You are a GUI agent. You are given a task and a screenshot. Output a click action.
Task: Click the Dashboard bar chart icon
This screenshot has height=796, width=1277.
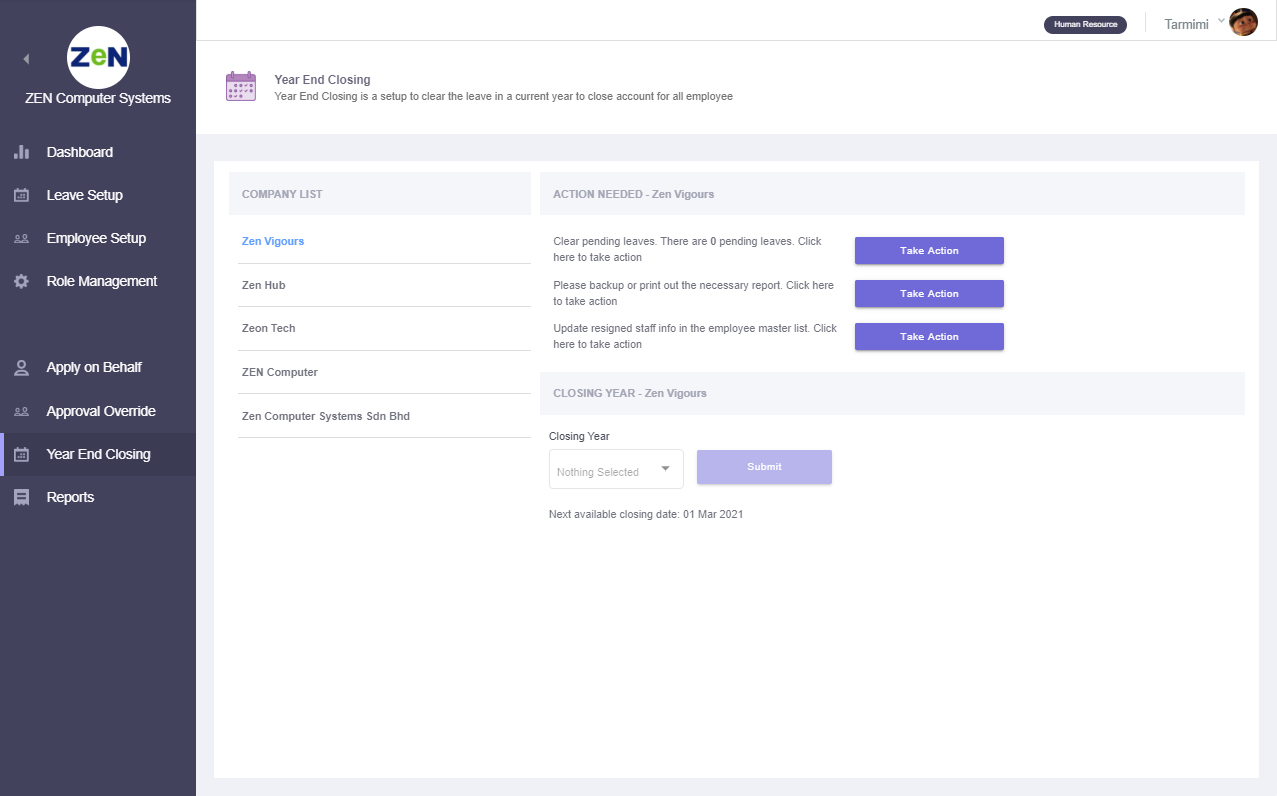click(x=21, y=152)
